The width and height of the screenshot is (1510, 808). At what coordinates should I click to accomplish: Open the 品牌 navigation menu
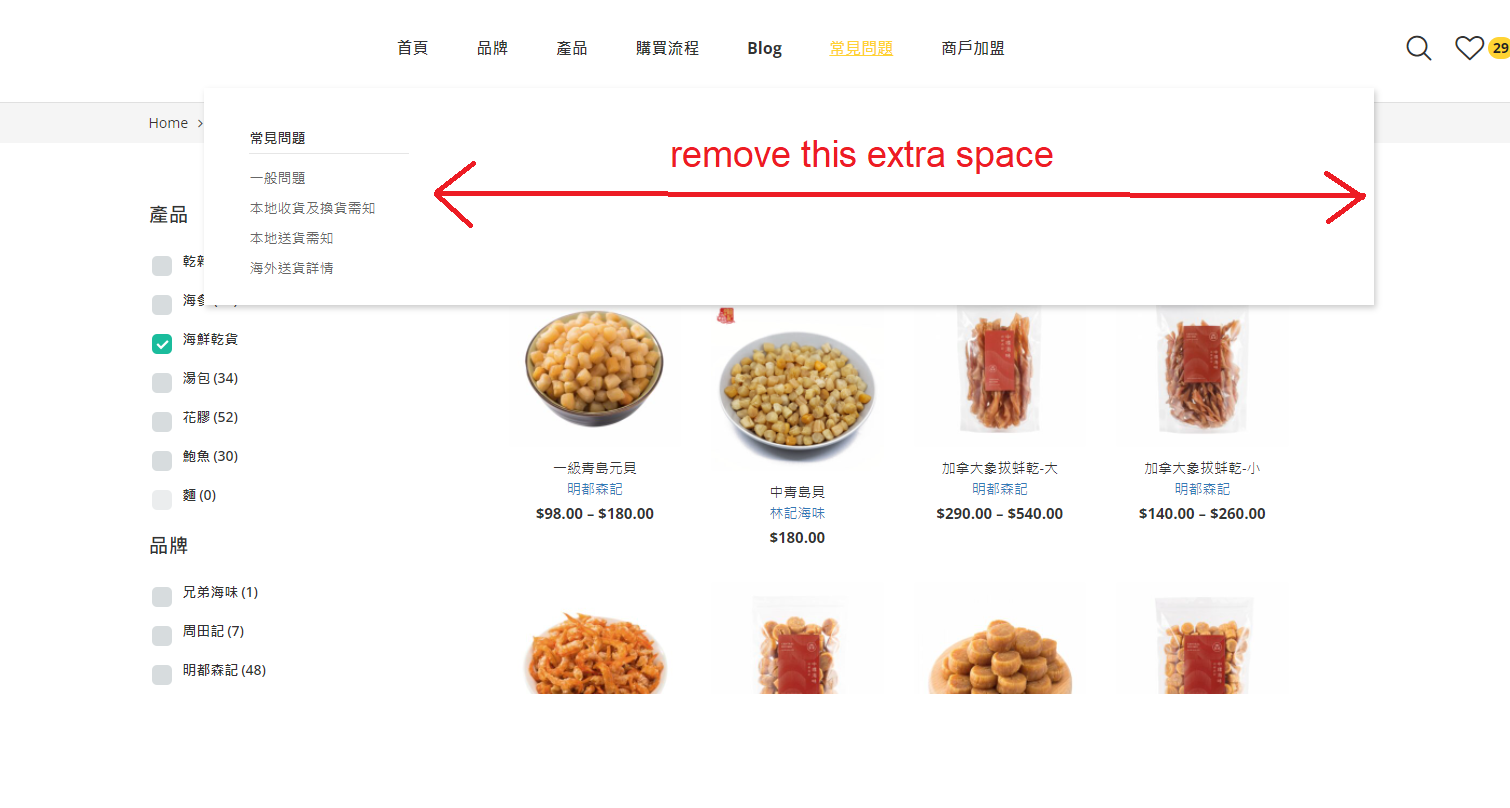point(492,48)
